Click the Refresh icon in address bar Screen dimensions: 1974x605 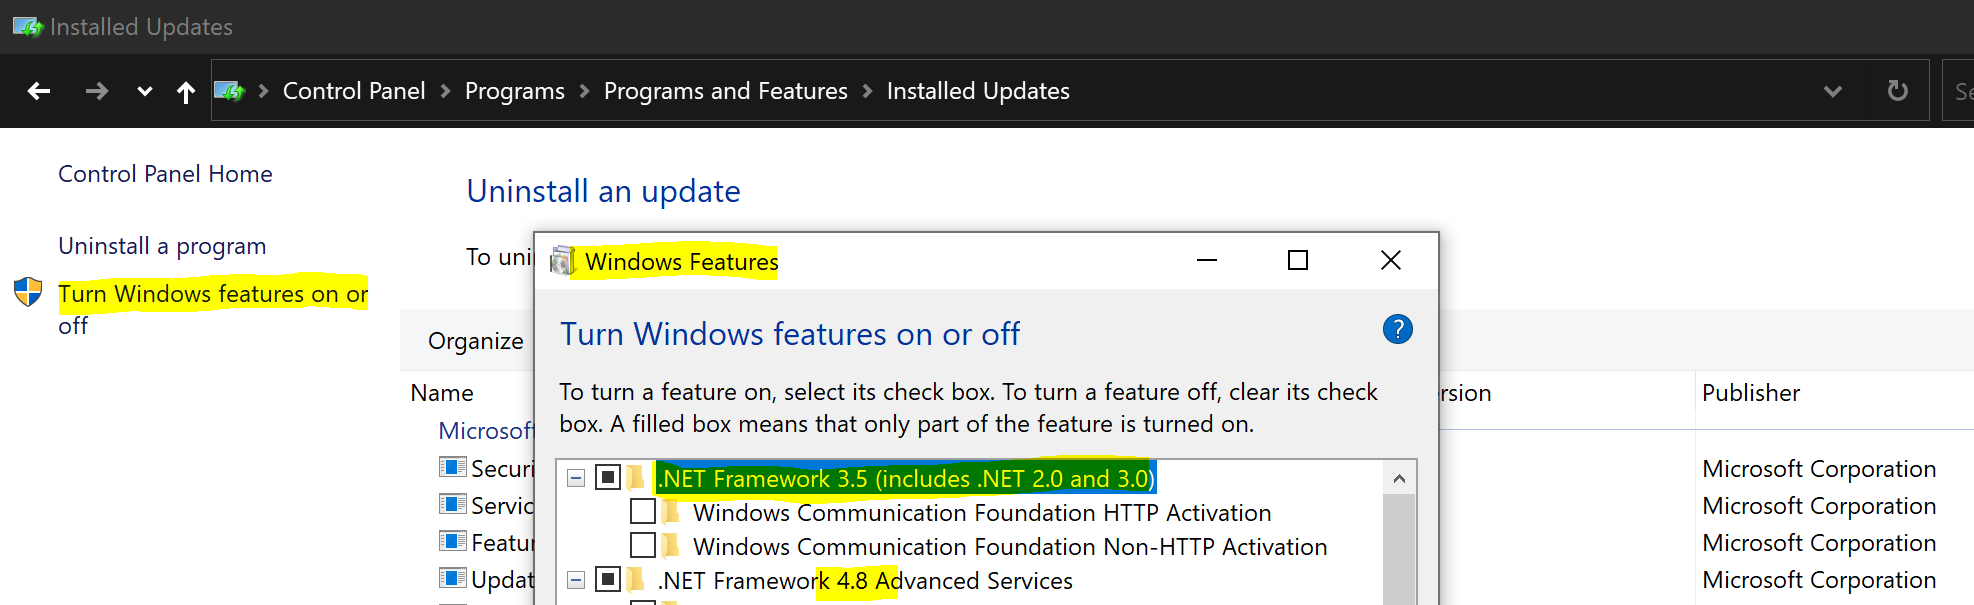tap(1897, 91)
